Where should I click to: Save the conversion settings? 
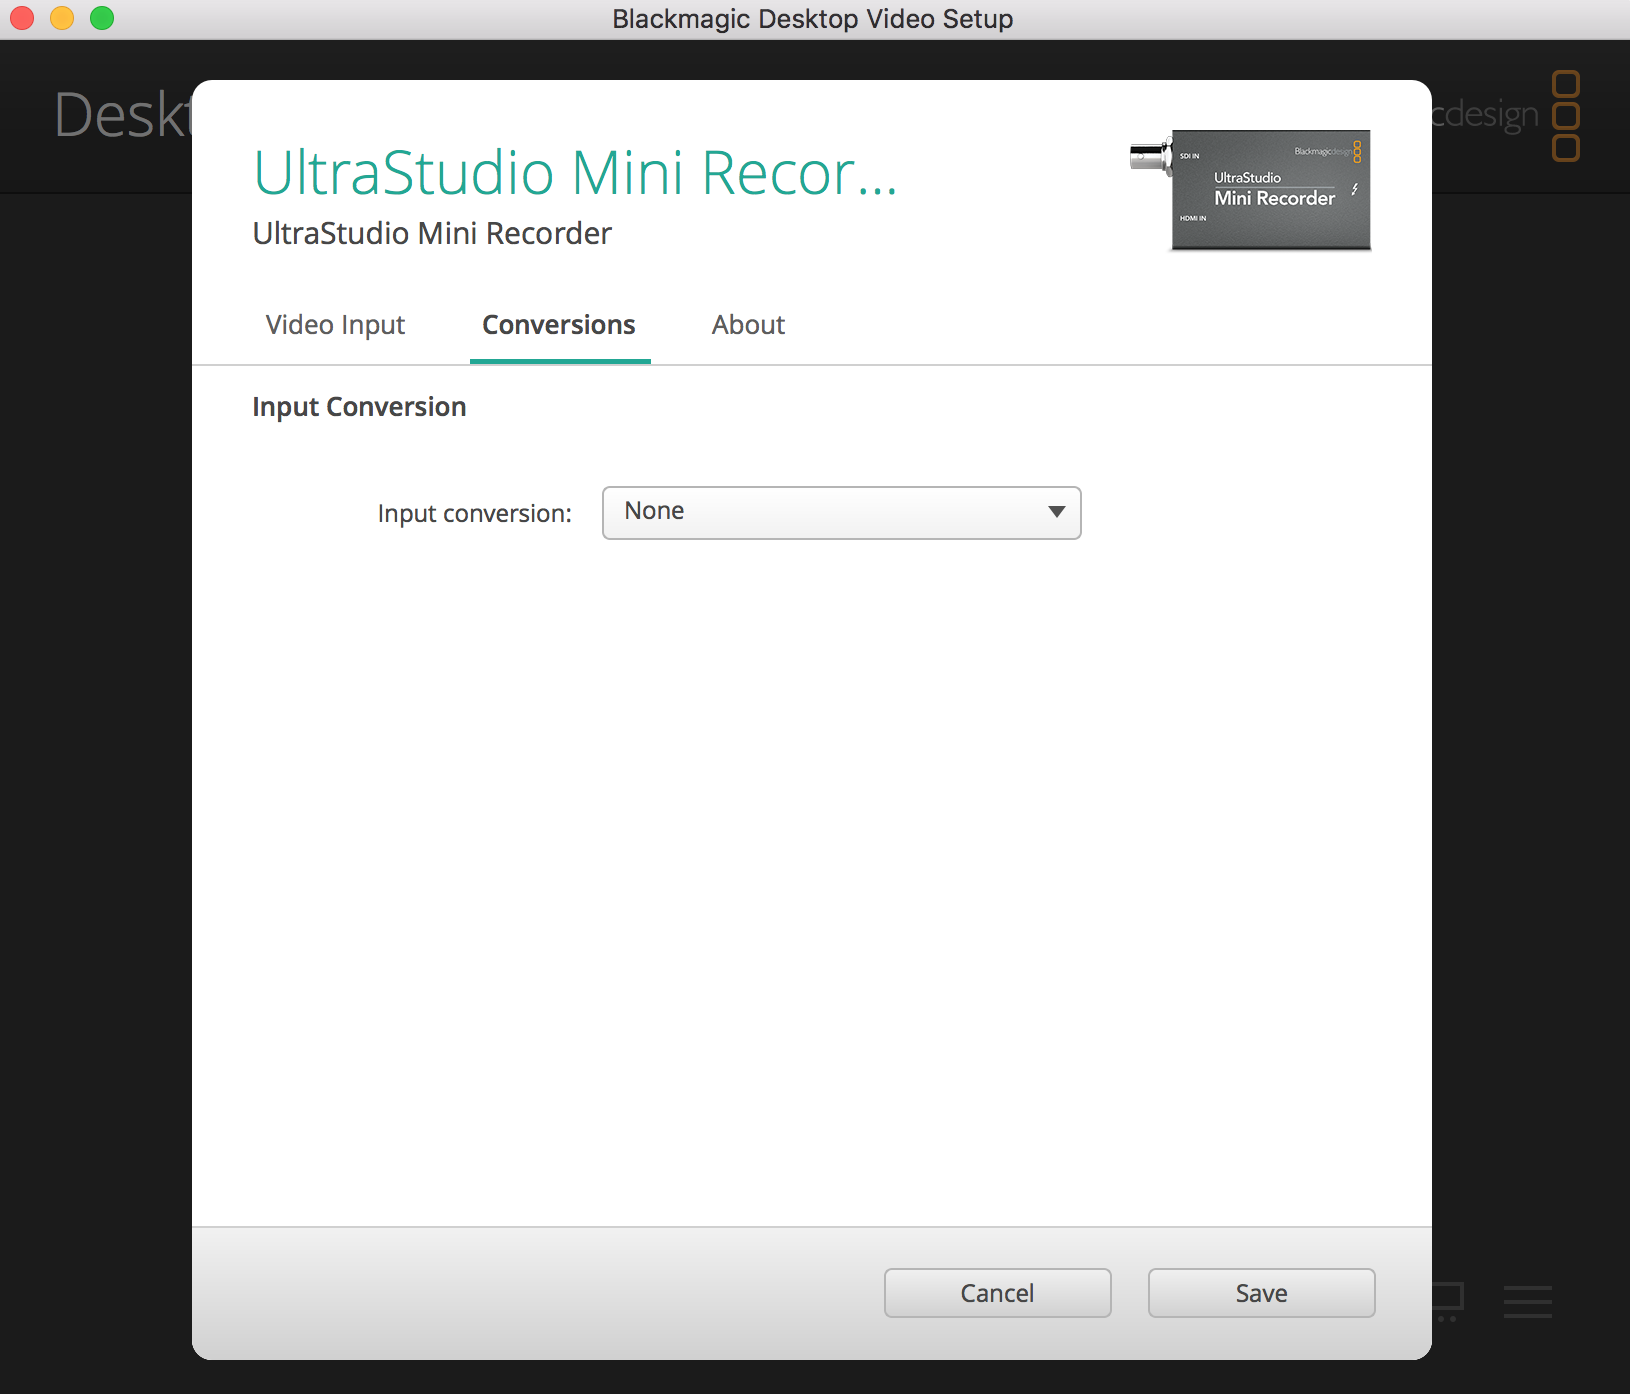[x=1261, y=1293]
